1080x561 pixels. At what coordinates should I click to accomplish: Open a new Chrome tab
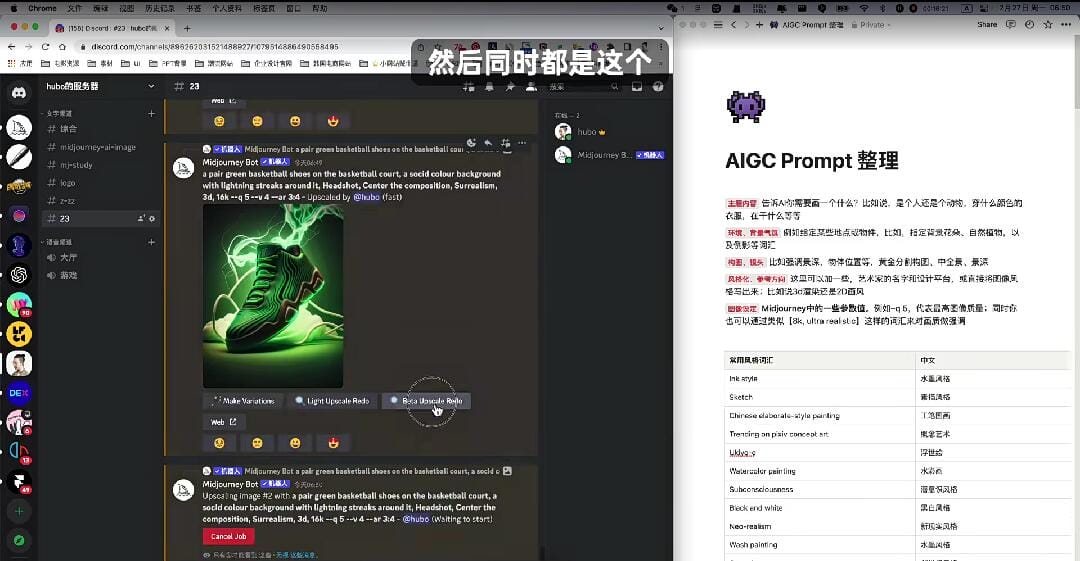click(187, 28)
